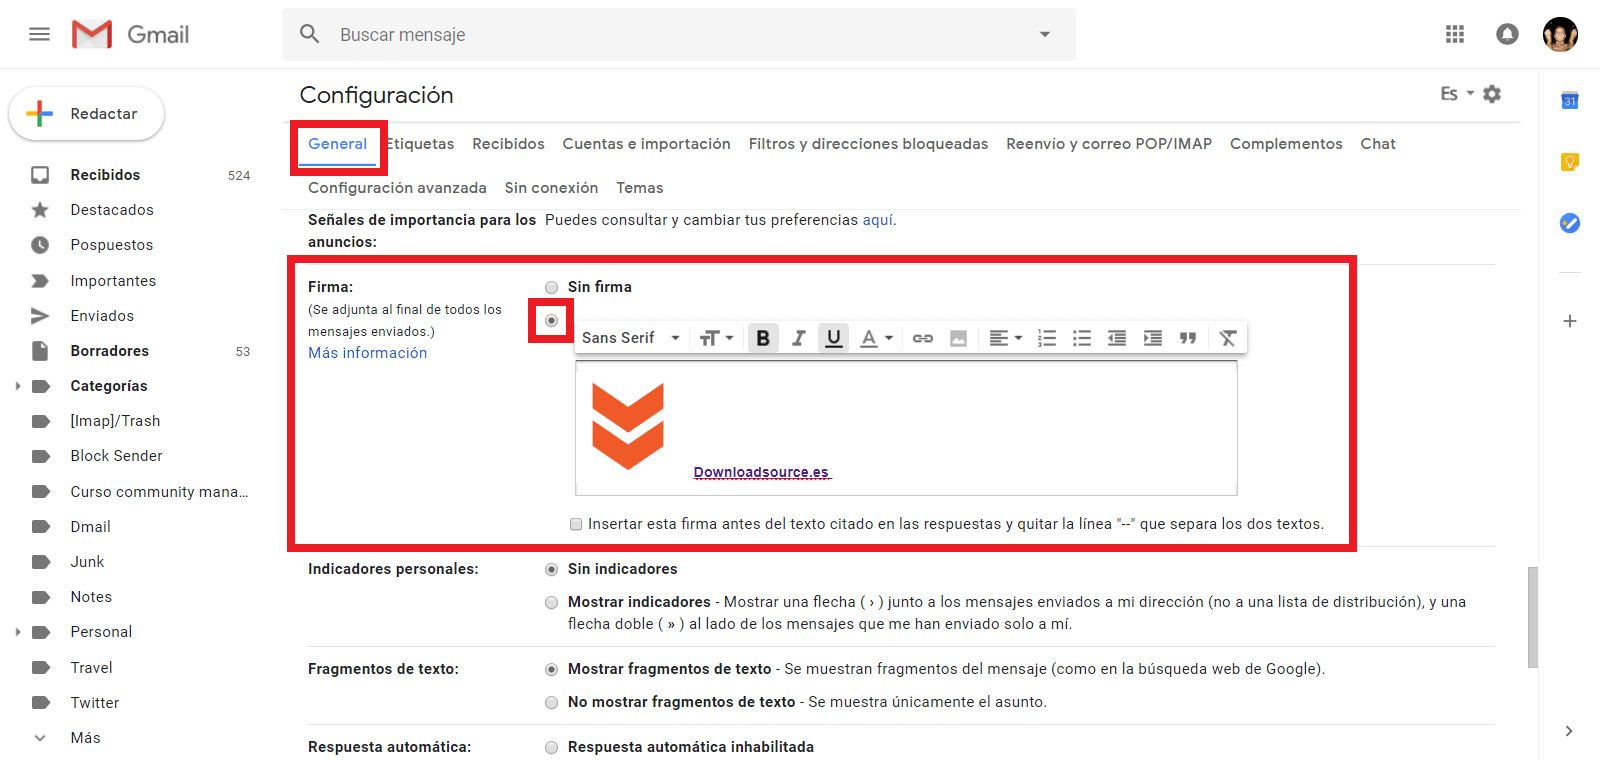
Task: Click the search magnifier icon
Action: click(310, 34)
